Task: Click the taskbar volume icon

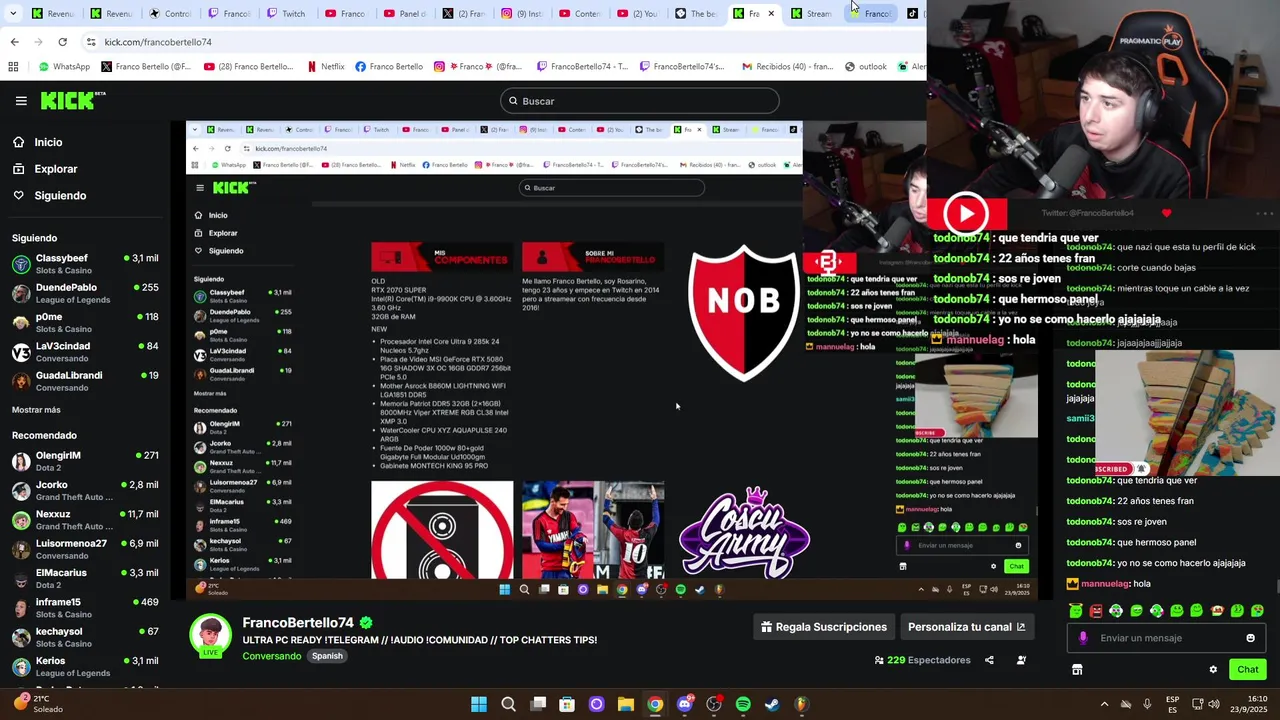Action: click(1215, 704)
